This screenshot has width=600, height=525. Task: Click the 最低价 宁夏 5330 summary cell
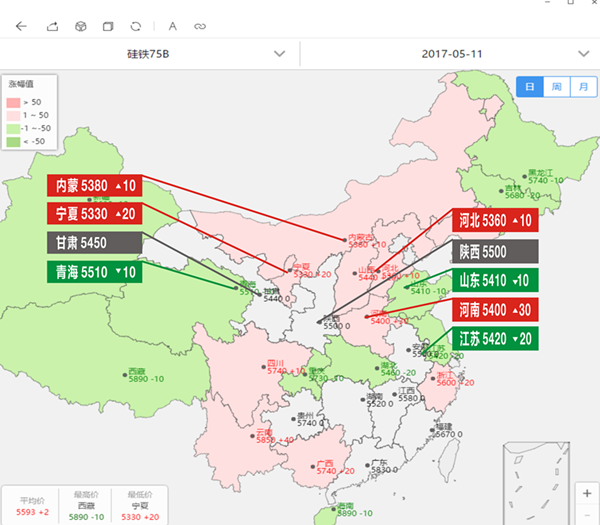point(140,506)
